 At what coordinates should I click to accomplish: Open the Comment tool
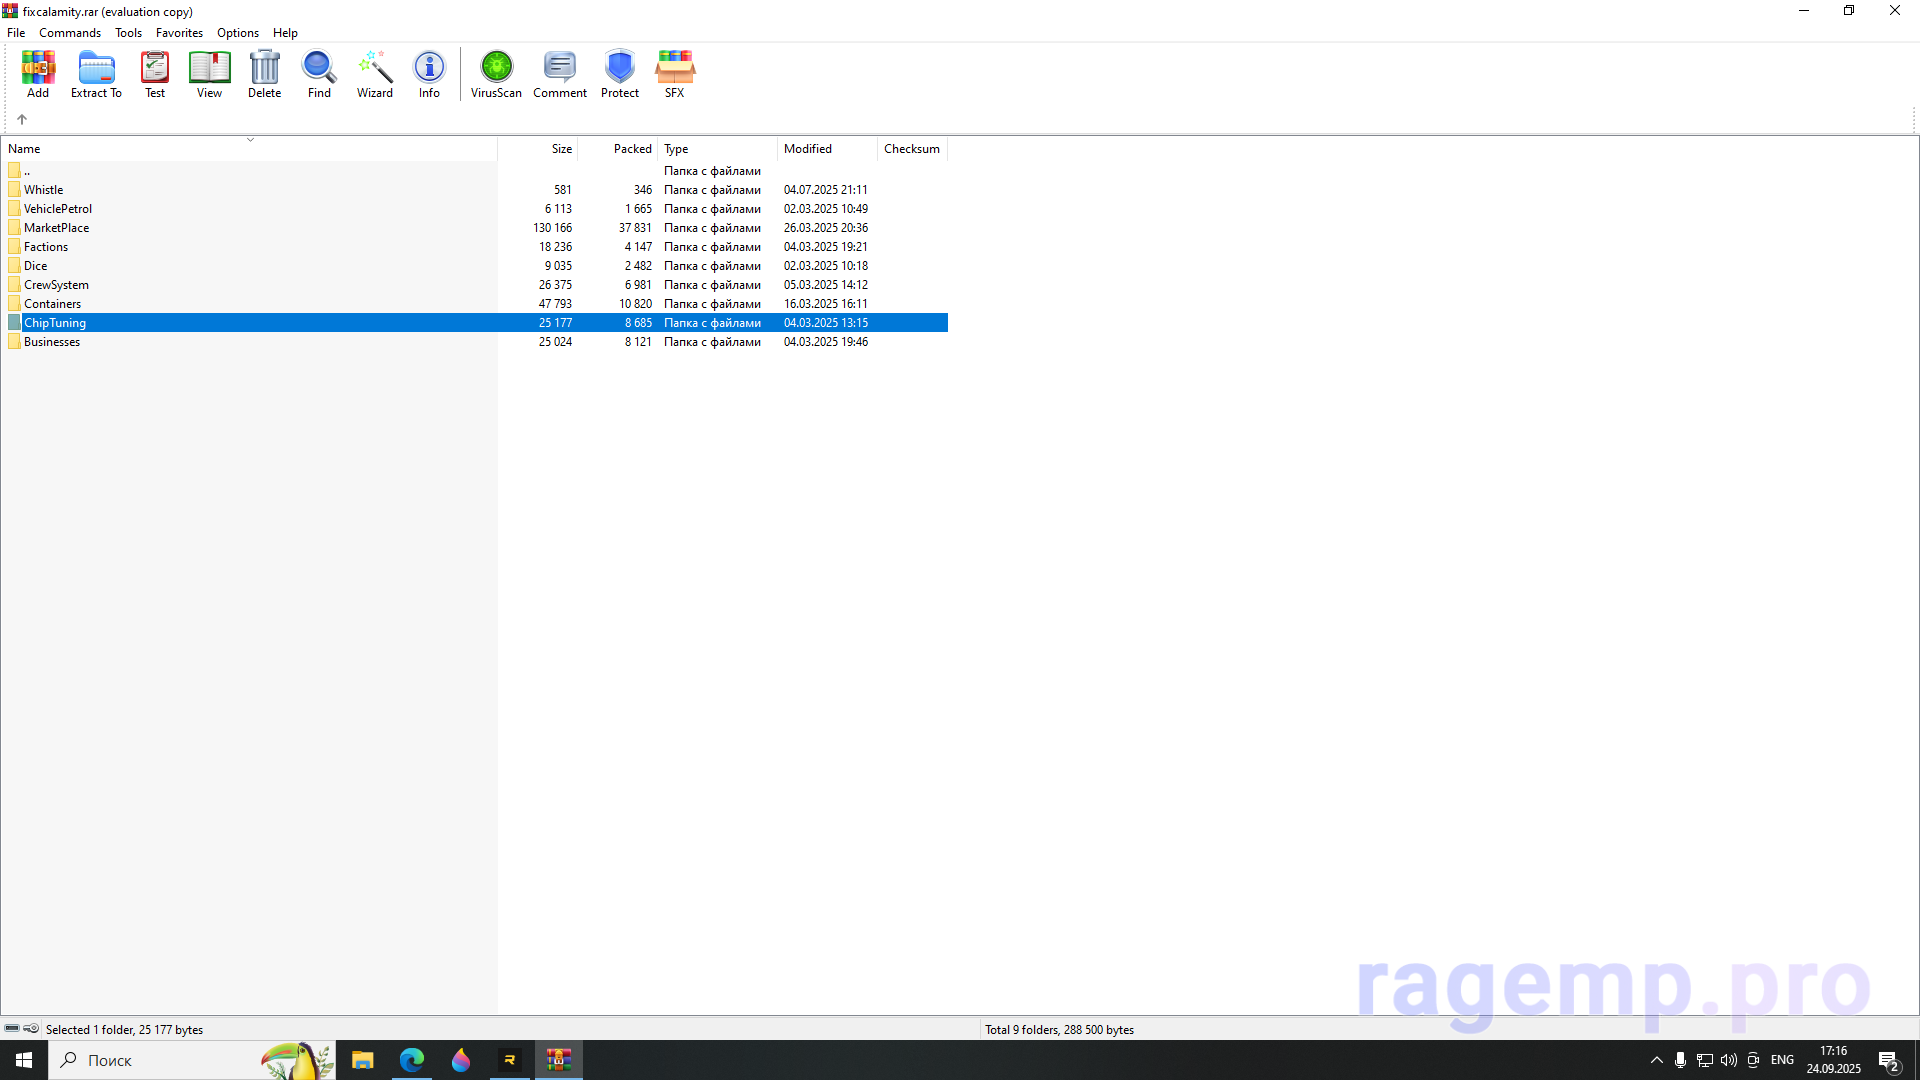[559, 74]
